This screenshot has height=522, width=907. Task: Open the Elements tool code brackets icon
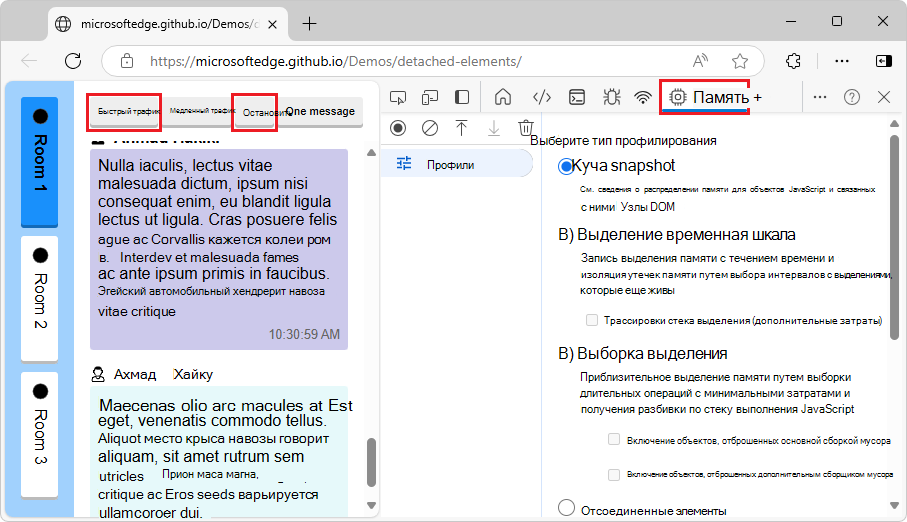[x=541, y=97]
